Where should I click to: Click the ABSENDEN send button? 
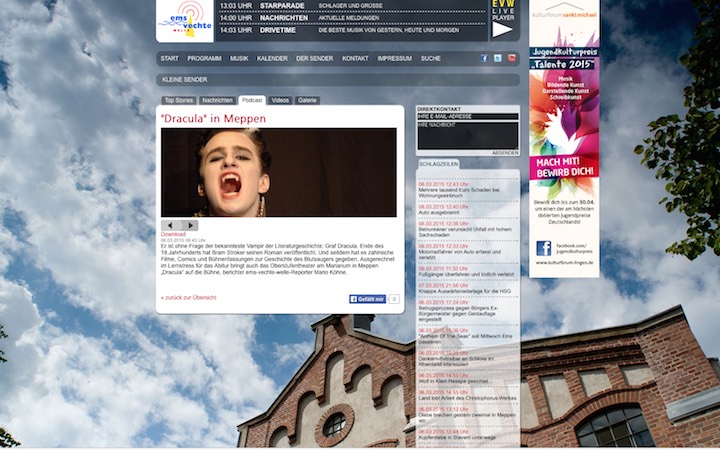tap(505, 153)
